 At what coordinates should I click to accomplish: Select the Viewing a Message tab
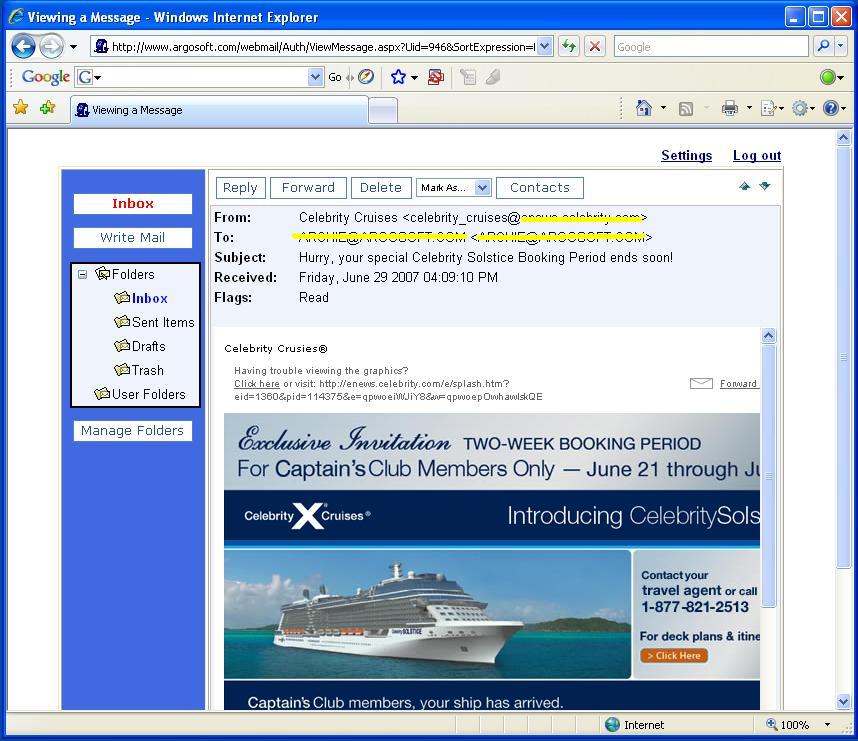(219, 110)
